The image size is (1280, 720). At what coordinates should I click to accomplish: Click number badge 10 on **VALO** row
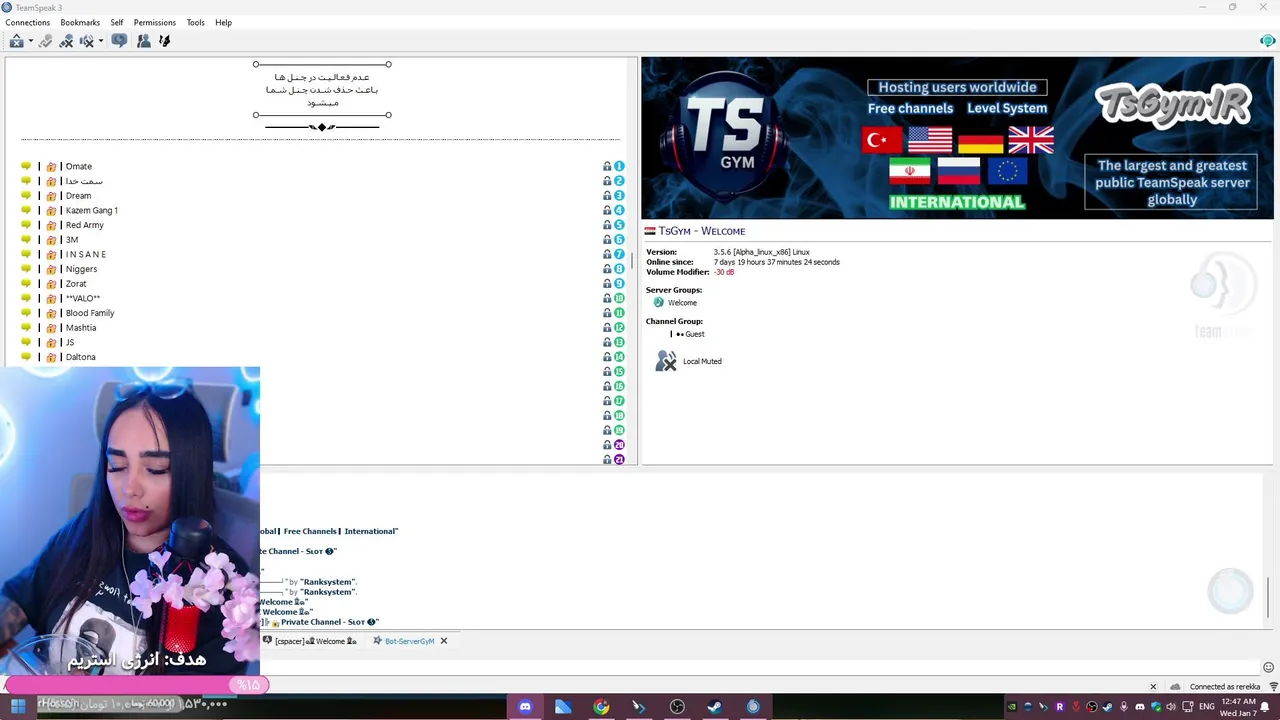click(x=619, y=298)
